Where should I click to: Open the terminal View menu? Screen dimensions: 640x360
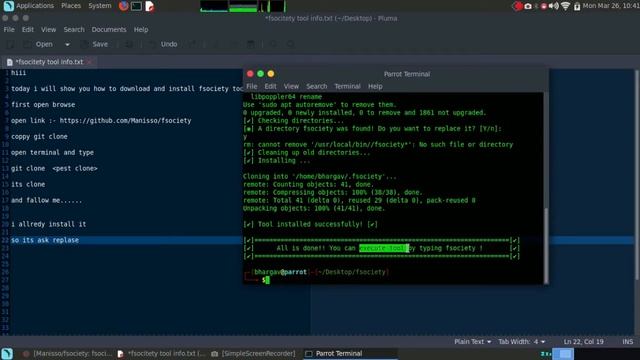291,86
